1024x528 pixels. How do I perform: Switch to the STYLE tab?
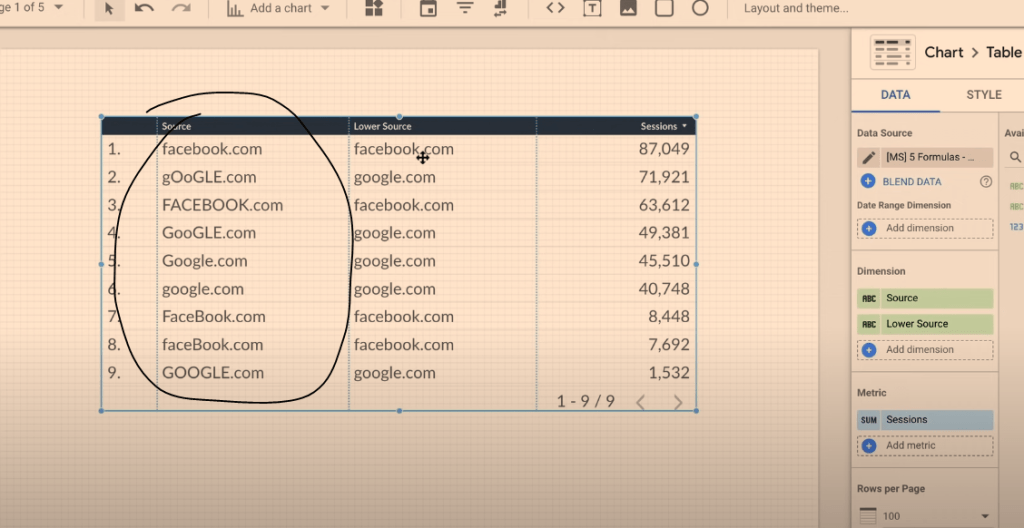[x=983, y=95]
